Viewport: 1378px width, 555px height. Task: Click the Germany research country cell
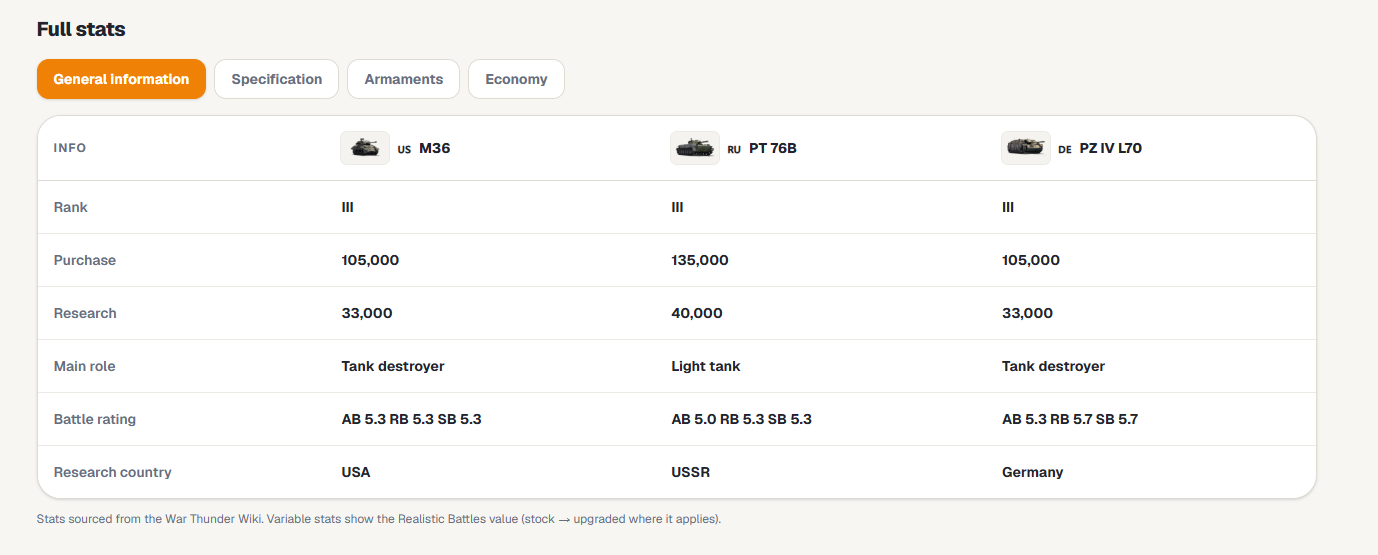click(1033, 472)
